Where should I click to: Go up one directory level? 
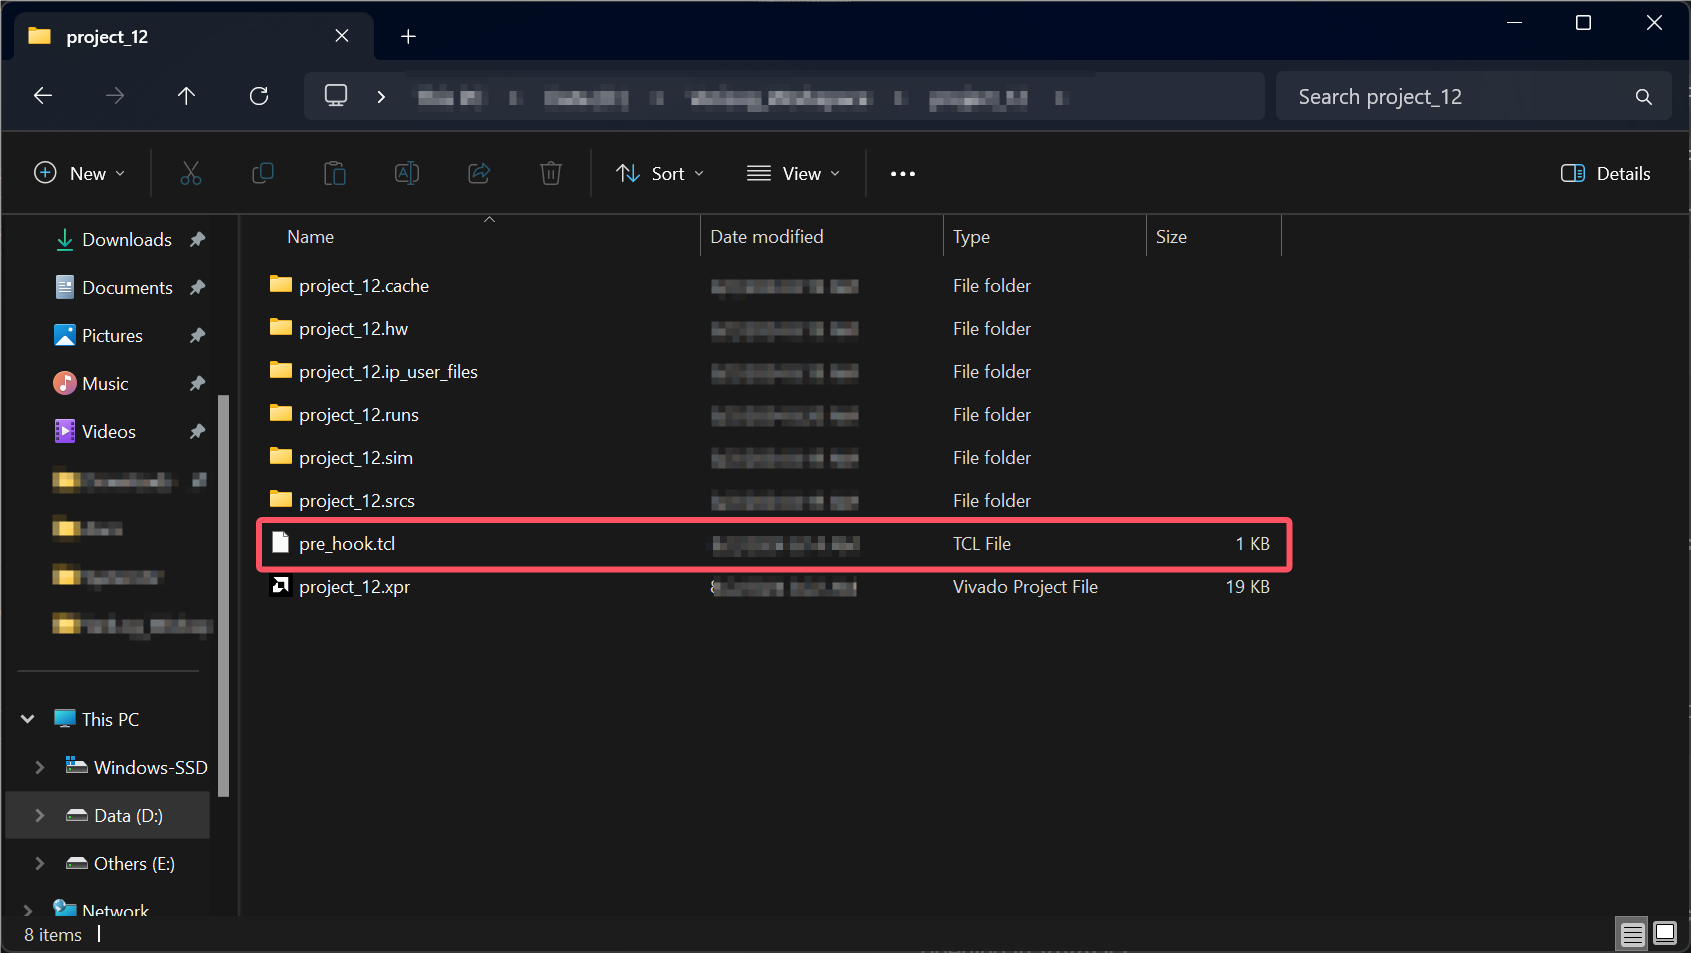point(186,96)
